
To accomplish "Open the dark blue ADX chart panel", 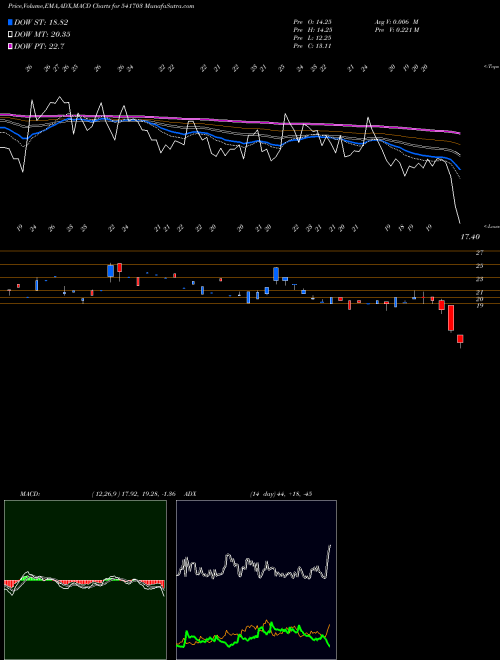I will (x=256, y=580).
